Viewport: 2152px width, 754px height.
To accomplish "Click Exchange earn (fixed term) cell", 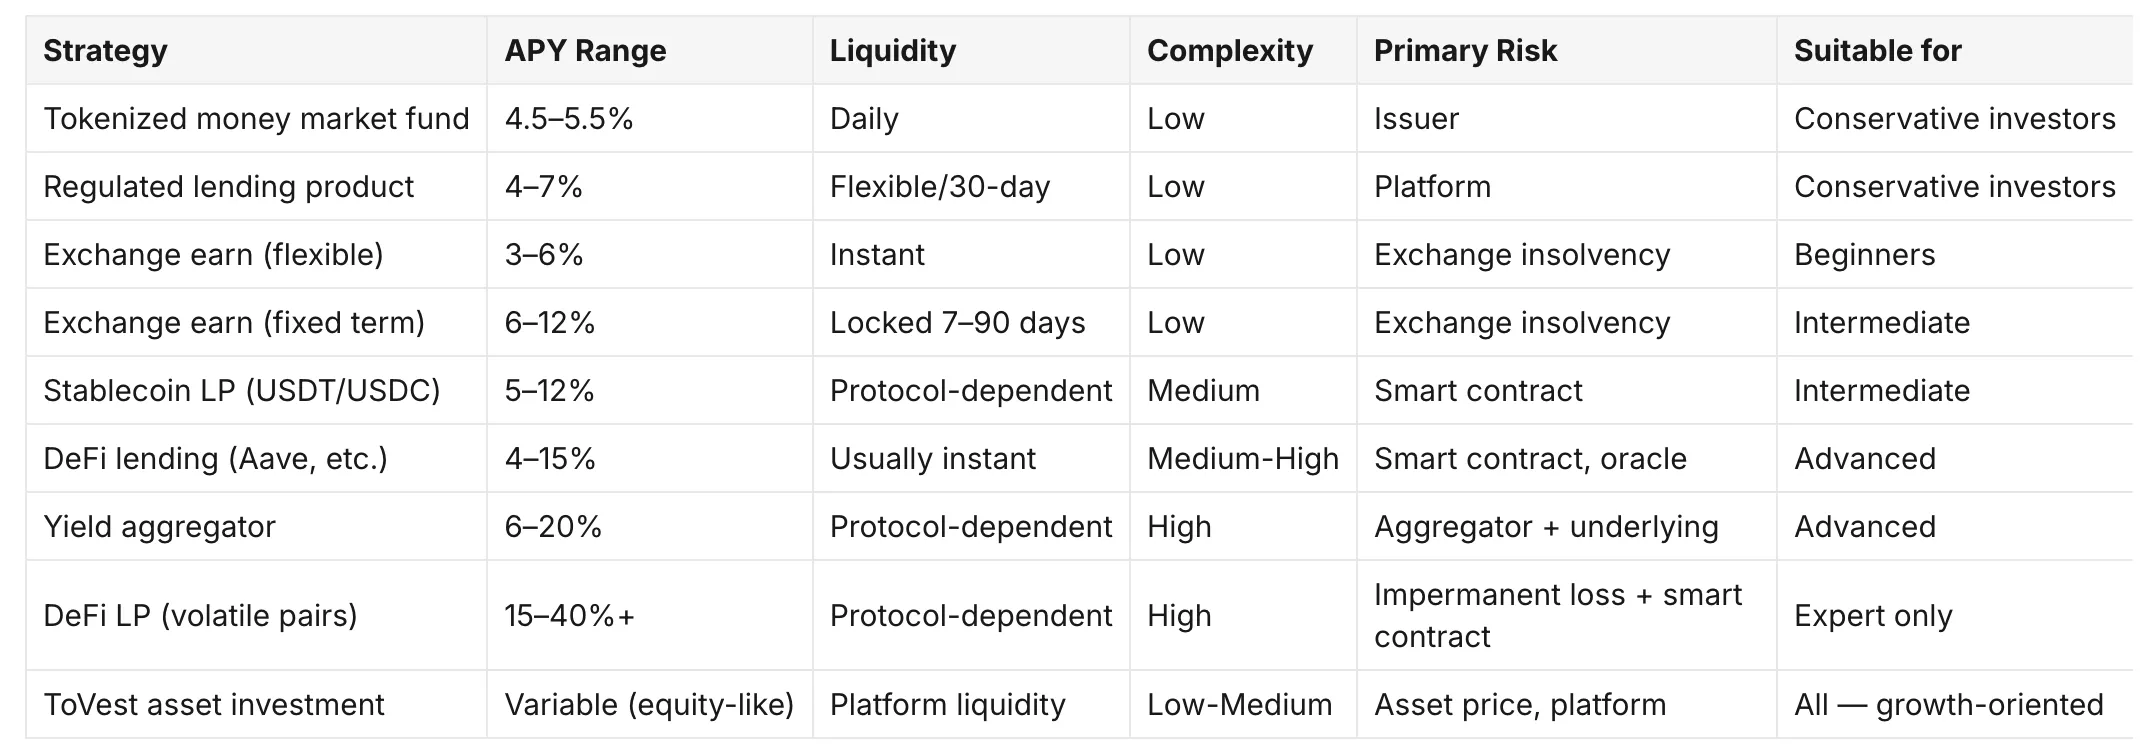I will (256, 322).
